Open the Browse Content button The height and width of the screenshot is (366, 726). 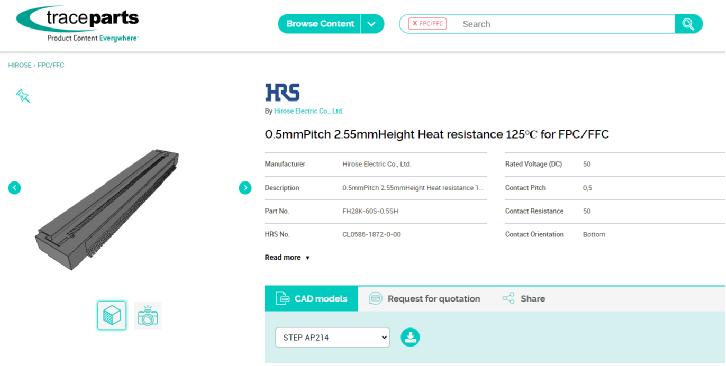[319, 24]
